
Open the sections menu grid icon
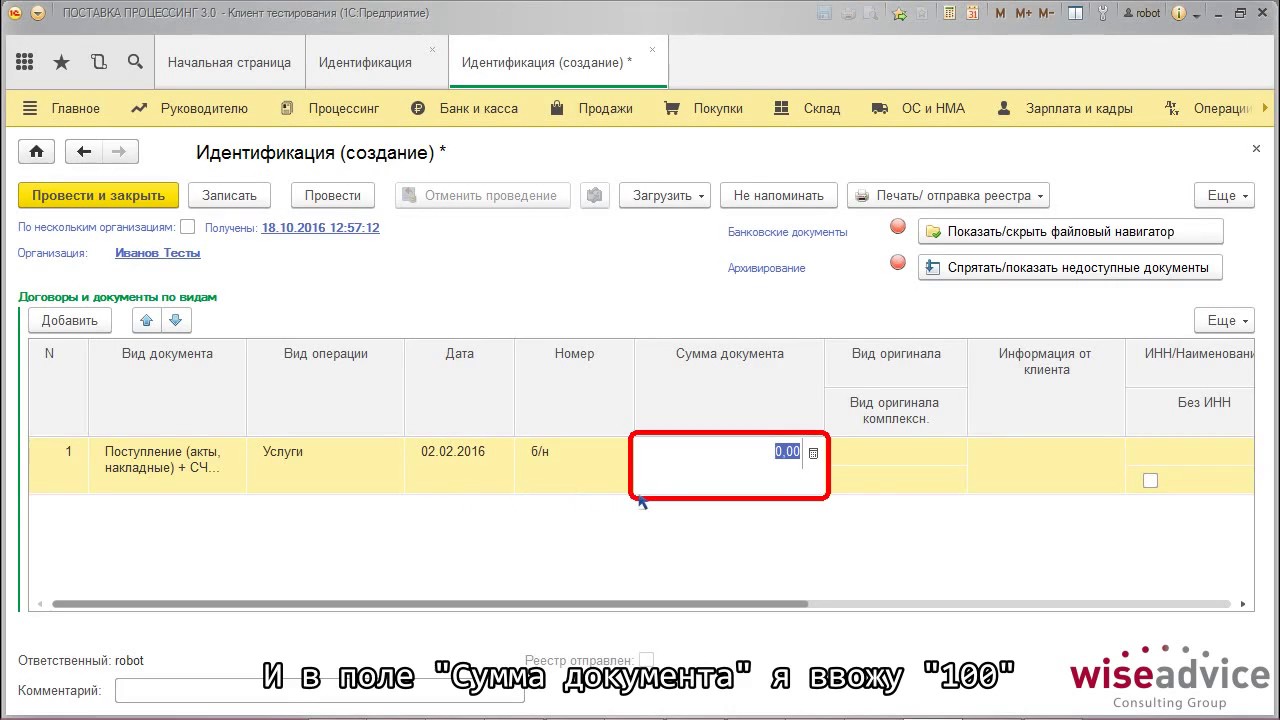(24, 62)
